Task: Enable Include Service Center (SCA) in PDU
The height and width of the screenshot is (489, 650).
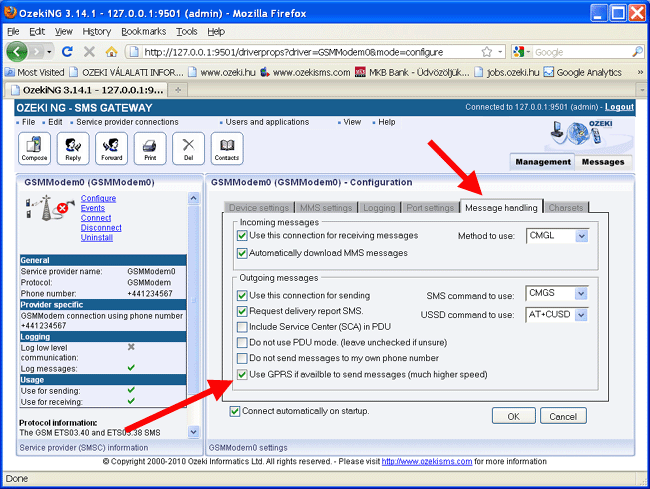Action: 242,327
